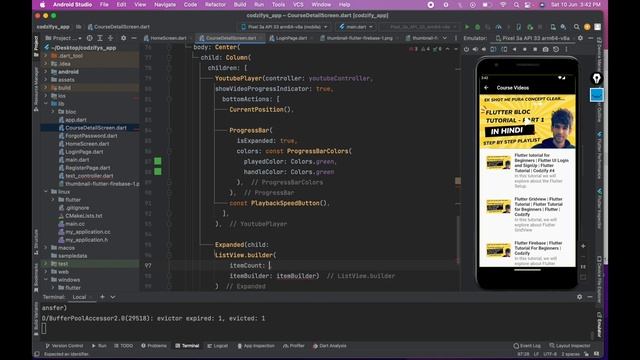Open Problems tool window
The height and width of the screenshot is (360, 640).
point(154,346)
